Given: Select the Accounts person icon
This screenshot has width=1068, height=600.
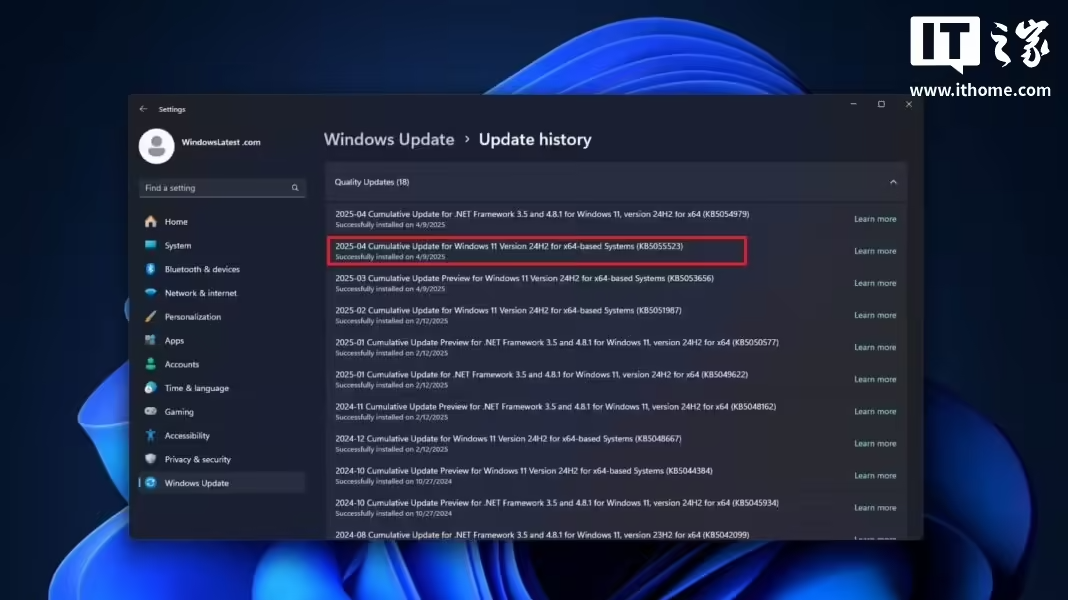Looking at the screenshot, I should (150, 364).
